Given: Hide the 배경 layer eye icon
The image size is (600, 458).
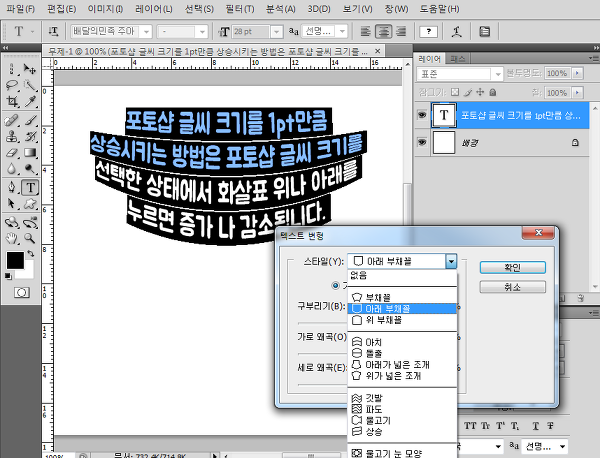Looking at the screenshot, I should 422,142.
